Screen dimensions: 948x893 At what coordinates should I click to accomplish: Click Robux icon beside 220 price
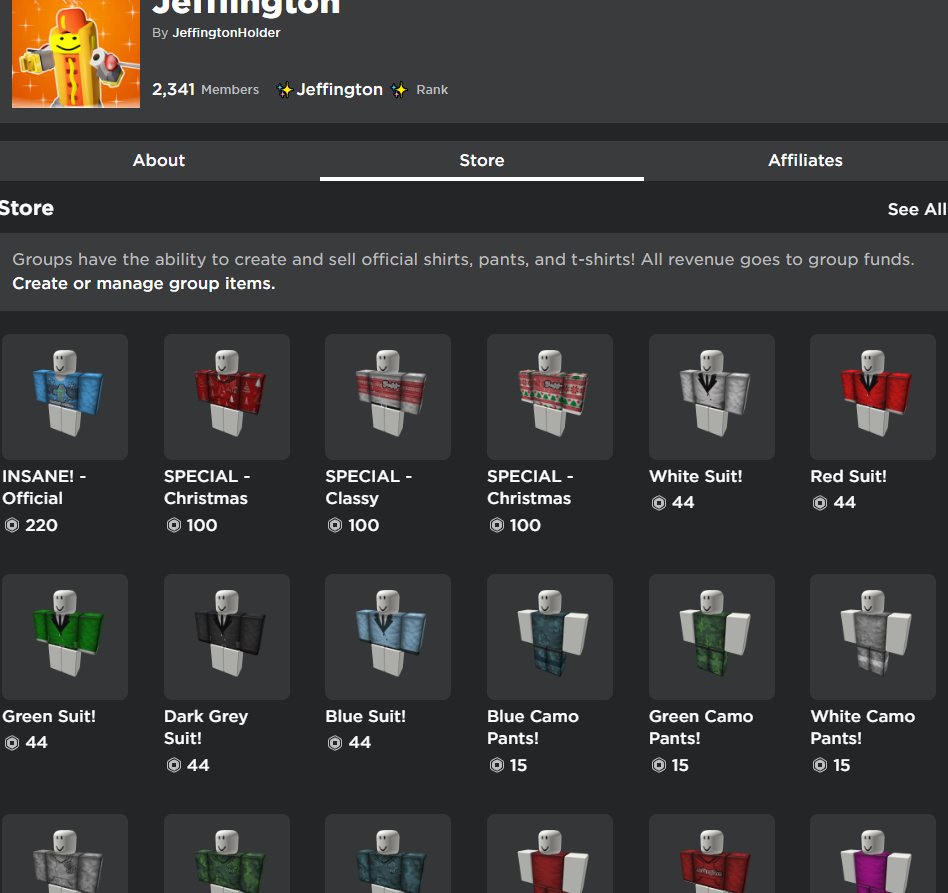pos(12,525)
